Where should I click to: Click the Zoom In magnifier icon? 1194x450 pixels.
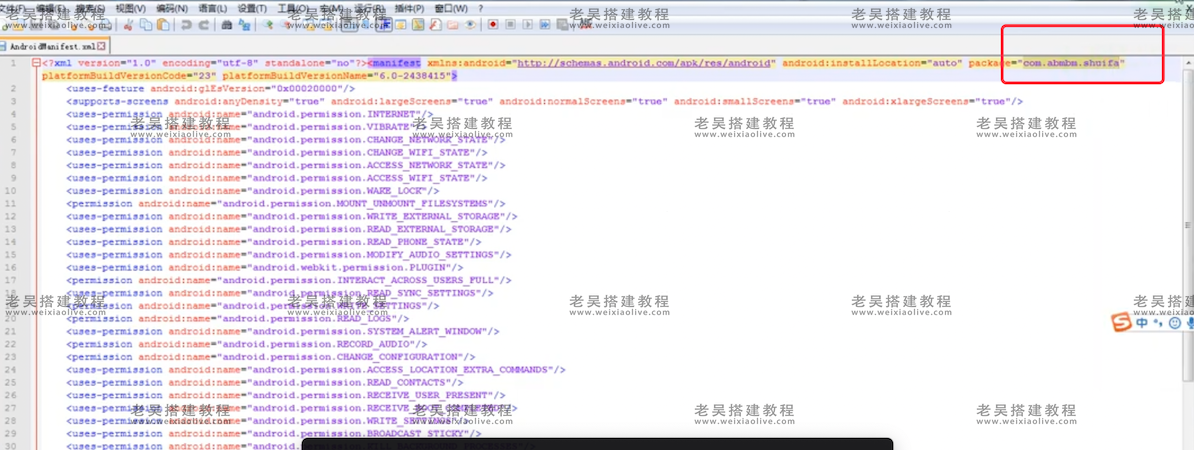[x=268, y=25]
